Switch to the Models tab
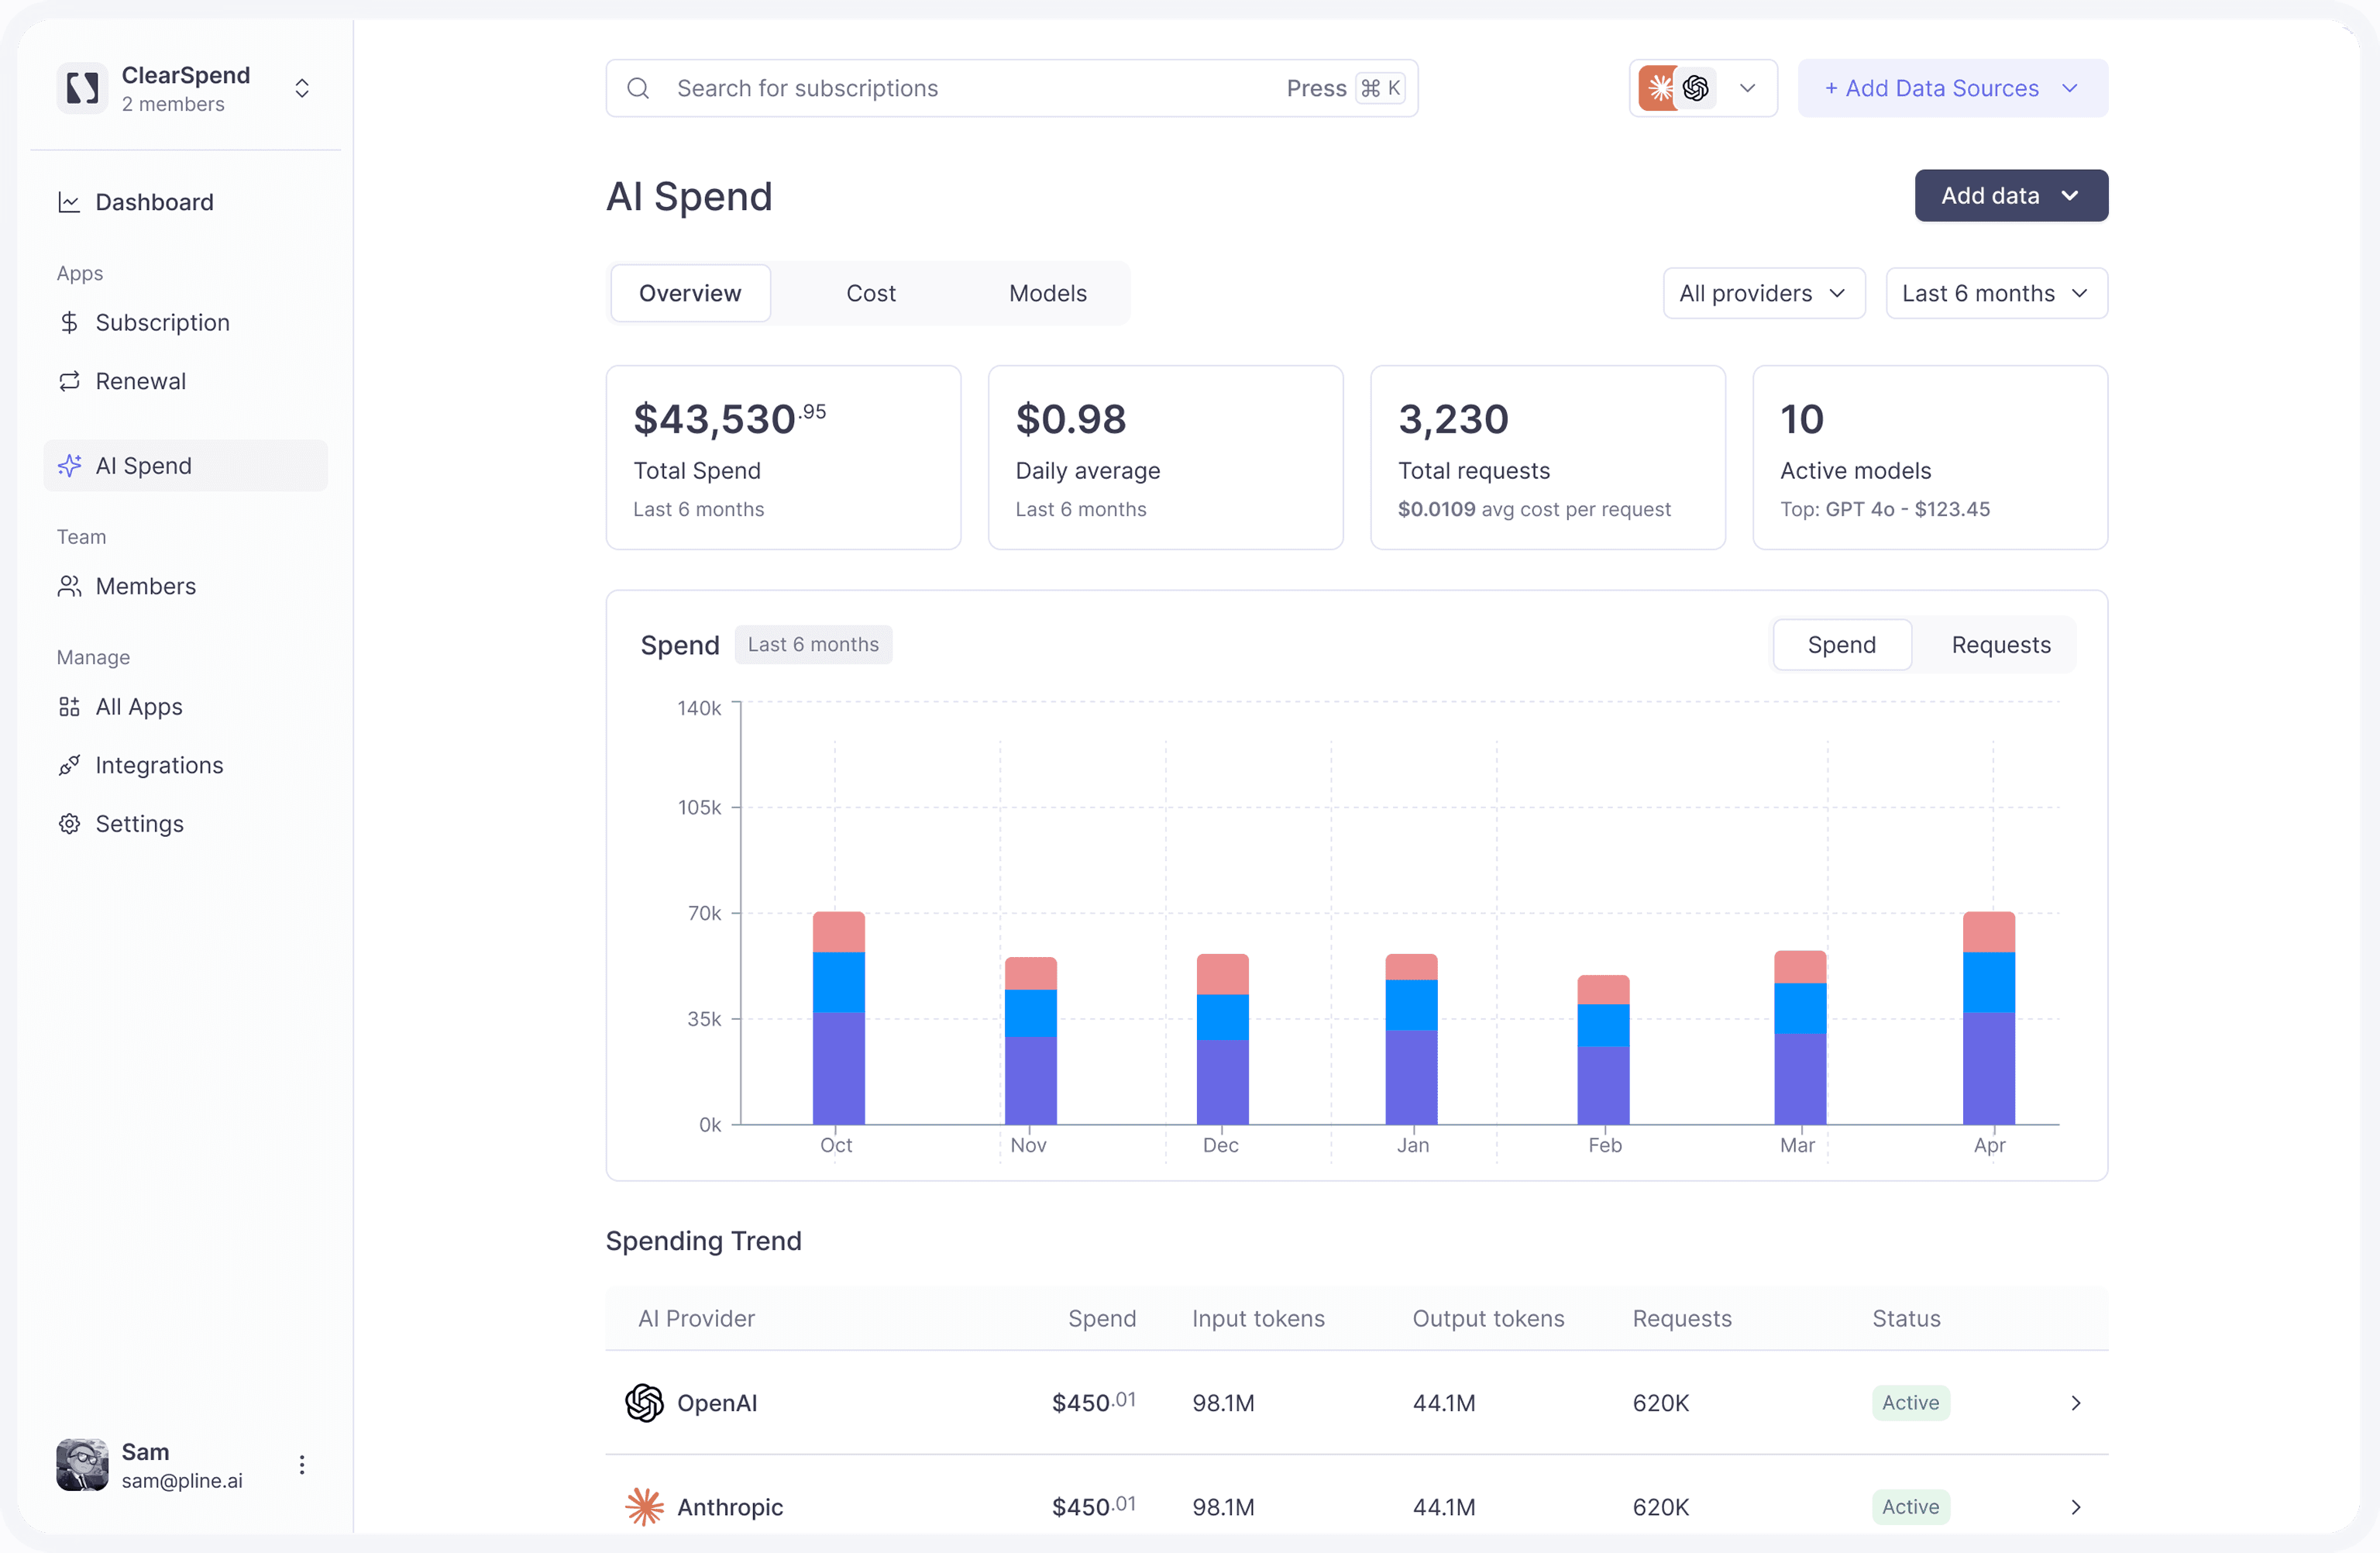 1047,293
